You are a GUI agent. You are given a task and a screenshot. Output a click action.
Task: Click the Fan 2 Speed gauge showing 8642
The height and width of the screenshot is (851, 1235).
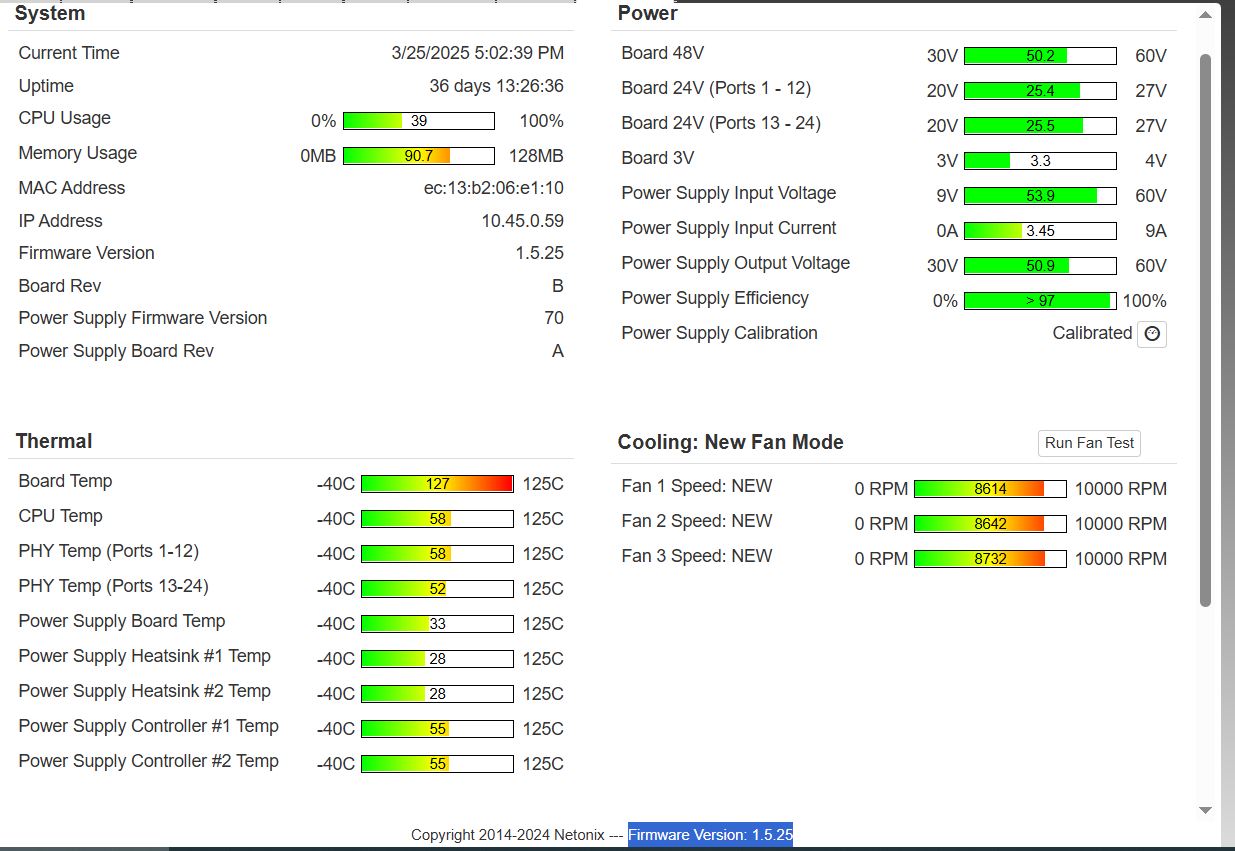(990, 524)
